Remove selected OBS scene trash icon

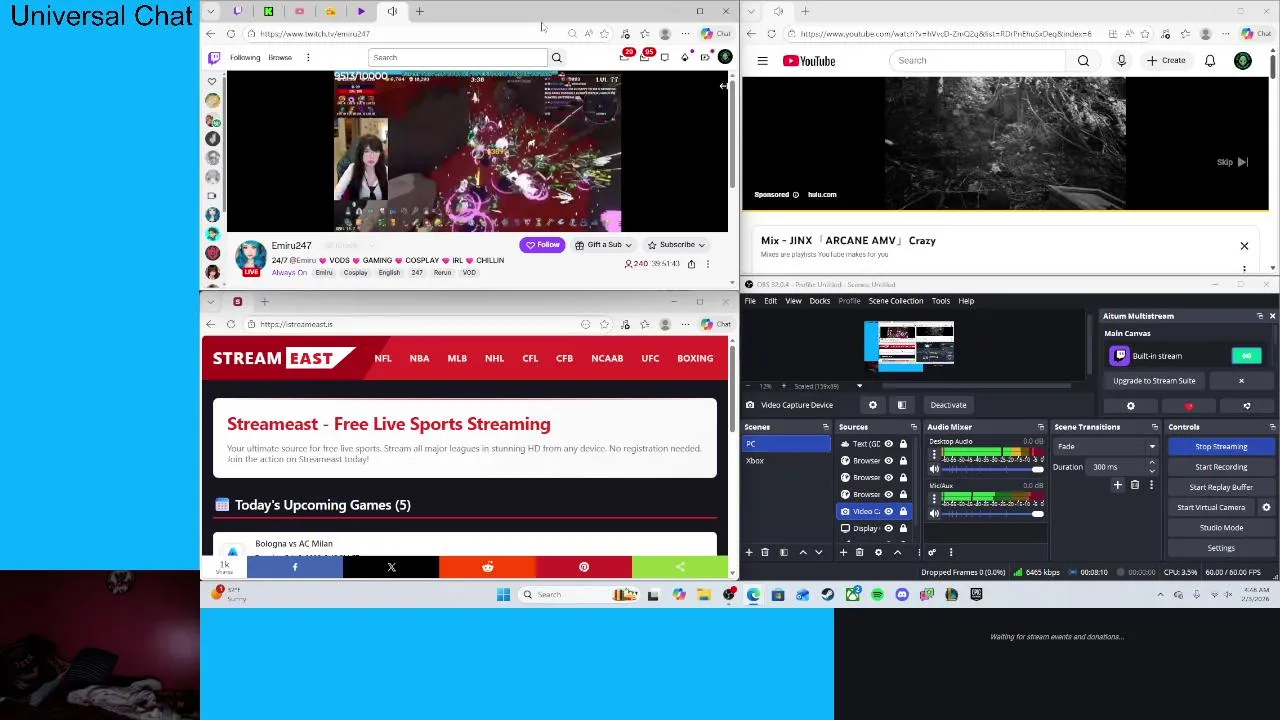(x=765, y=552)
